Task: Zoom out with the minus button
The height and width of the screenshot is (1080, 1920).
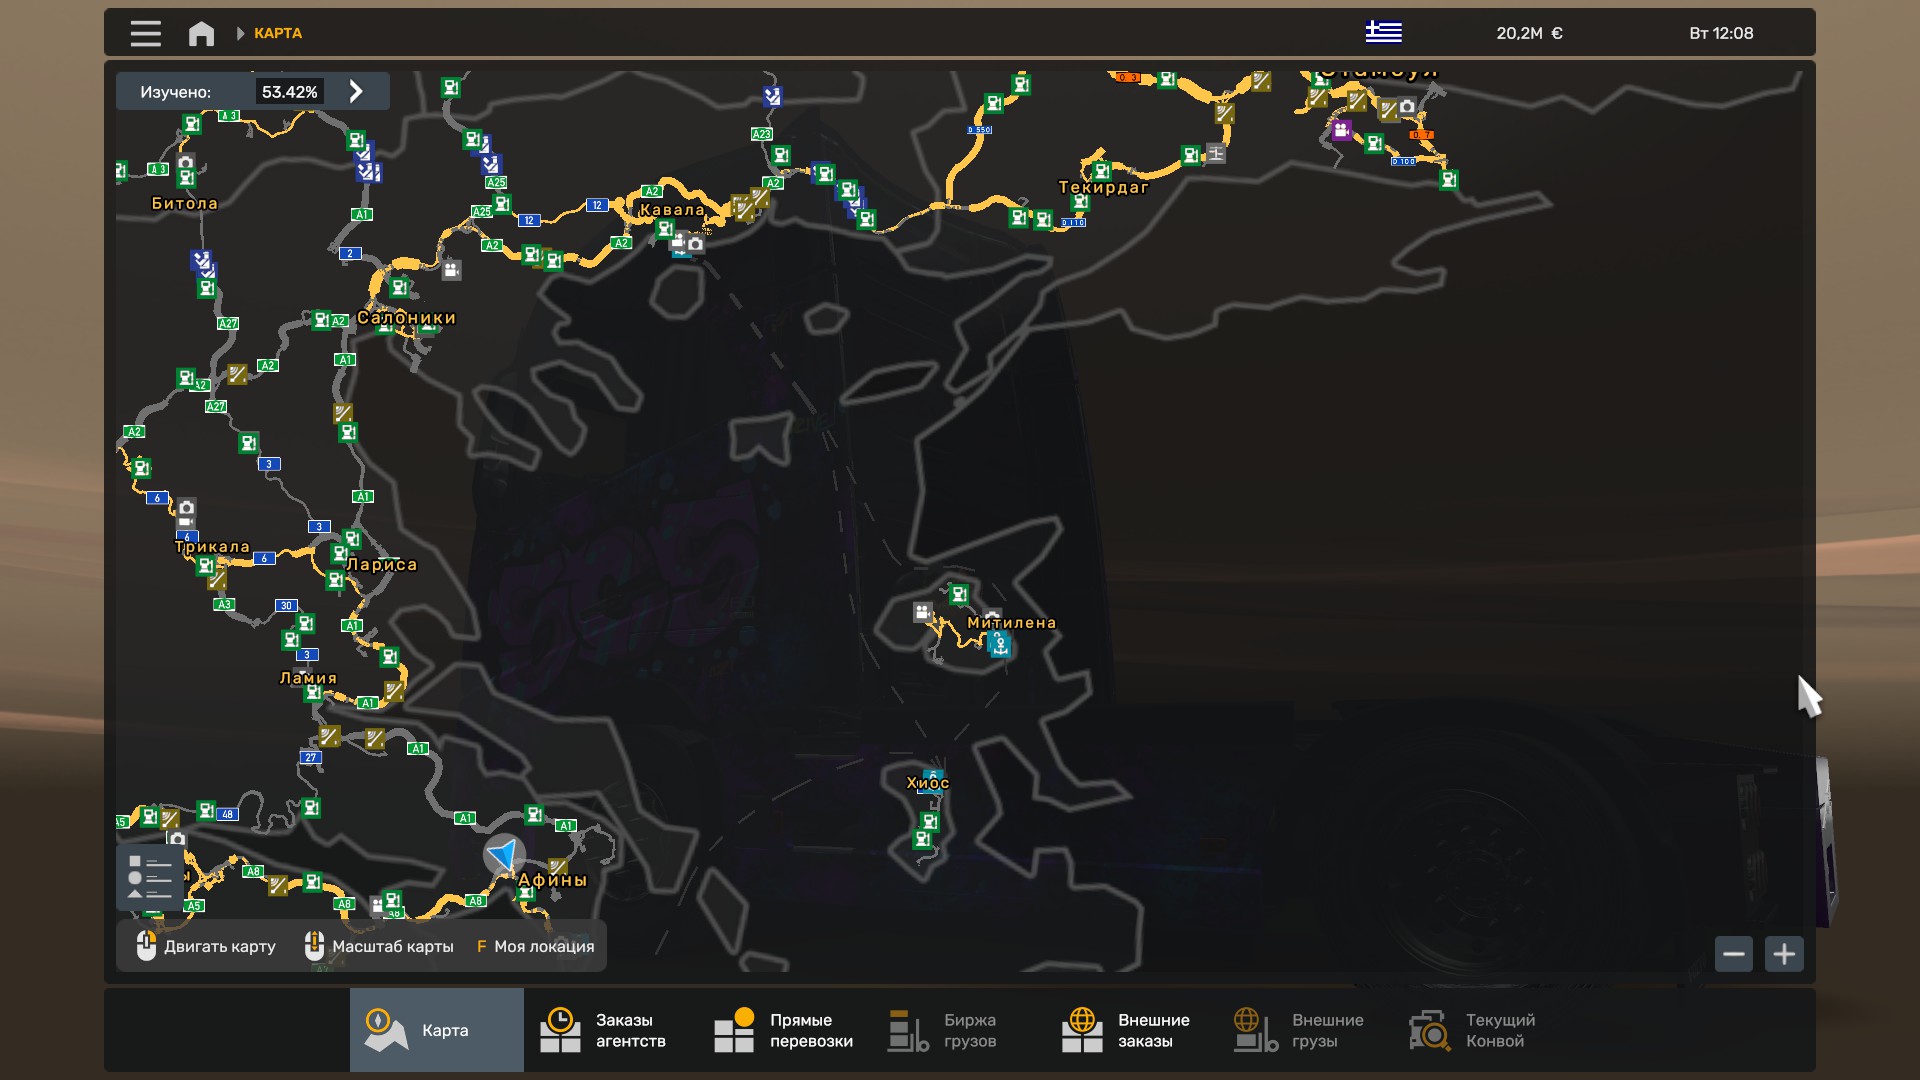Action: point(1734,954)
